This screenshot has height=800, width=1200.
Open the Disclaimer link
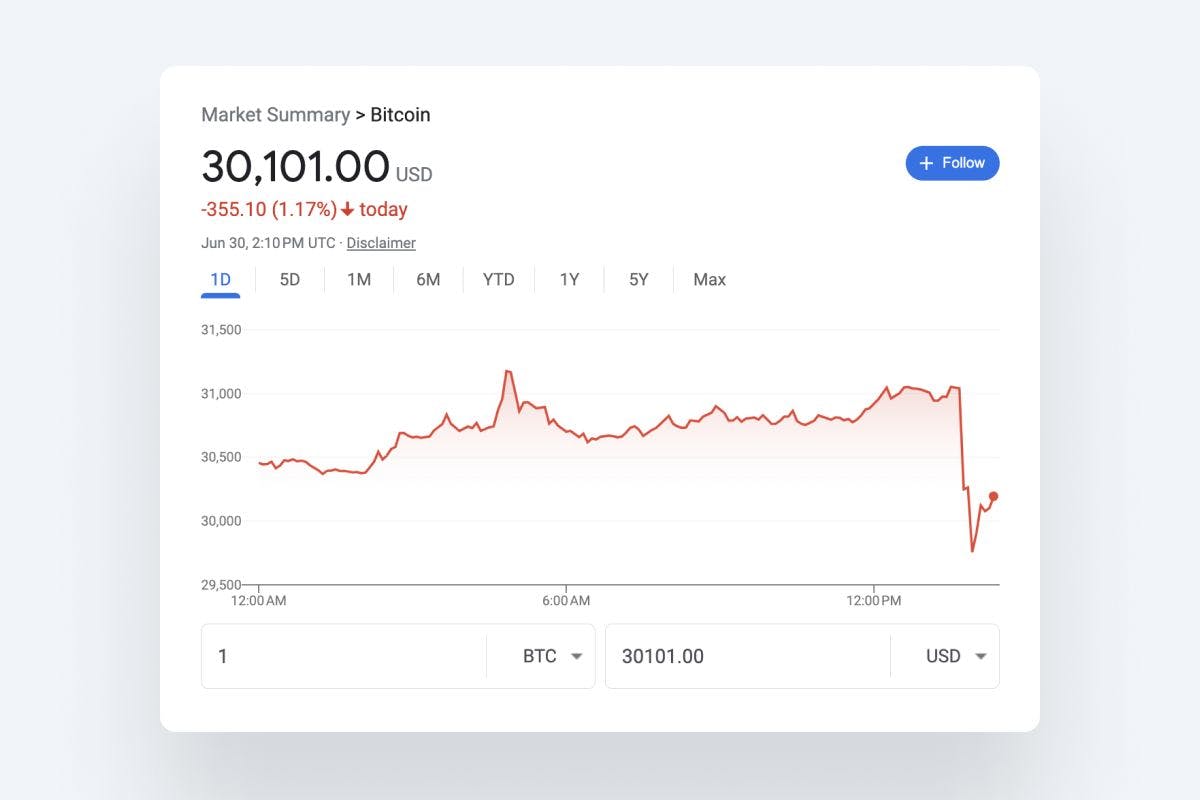click(x=381, y=243)
